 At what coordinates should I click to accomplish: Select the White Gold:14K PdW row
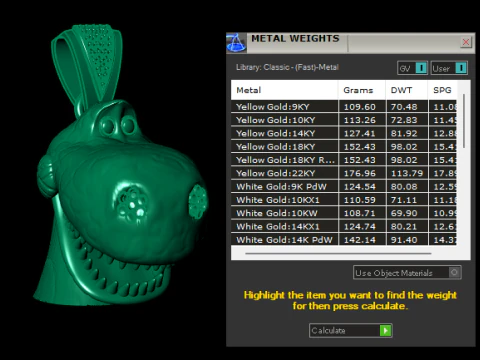[x=344, y=240]
